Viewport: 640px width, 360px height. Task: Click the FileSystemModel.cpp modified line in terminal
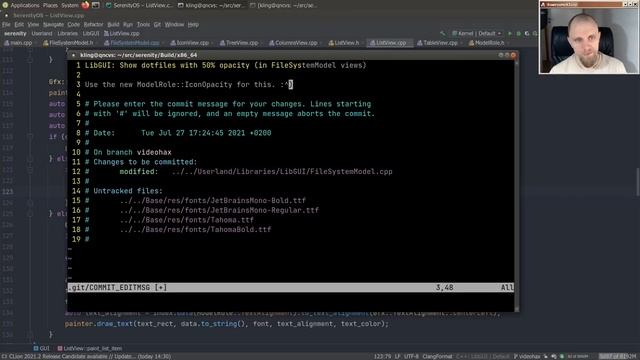pyautogui.click(x=238, y=171)
